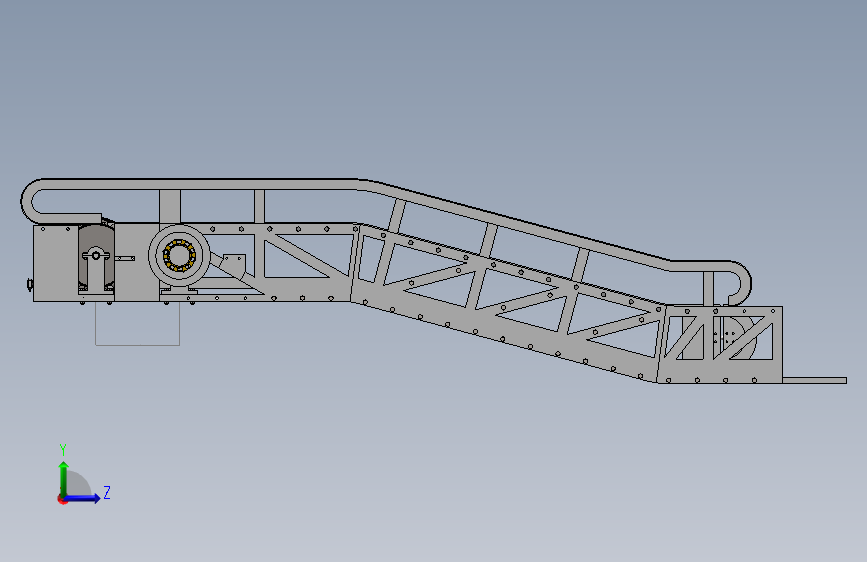Select the yellow bearing ring in drive sprocket

[179, 256]
